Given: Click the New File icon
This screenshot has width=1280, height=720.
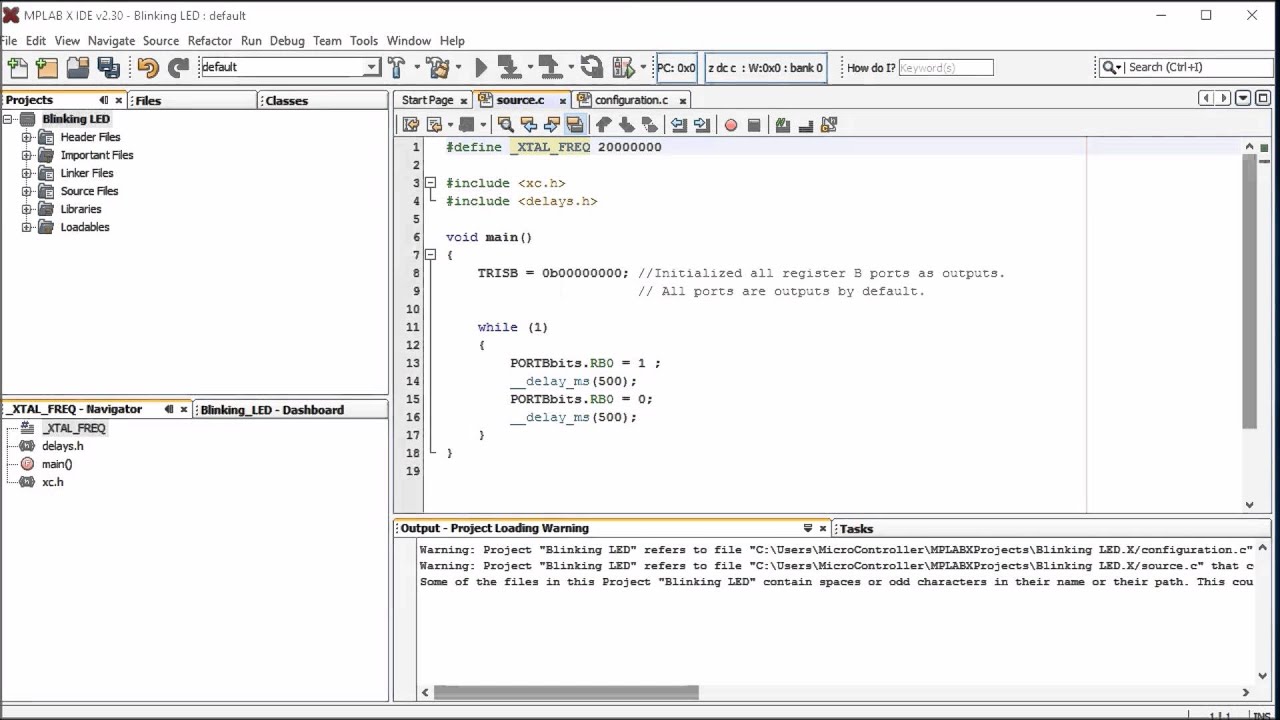Looking at the screenshot, I should [x=17, y=67].
